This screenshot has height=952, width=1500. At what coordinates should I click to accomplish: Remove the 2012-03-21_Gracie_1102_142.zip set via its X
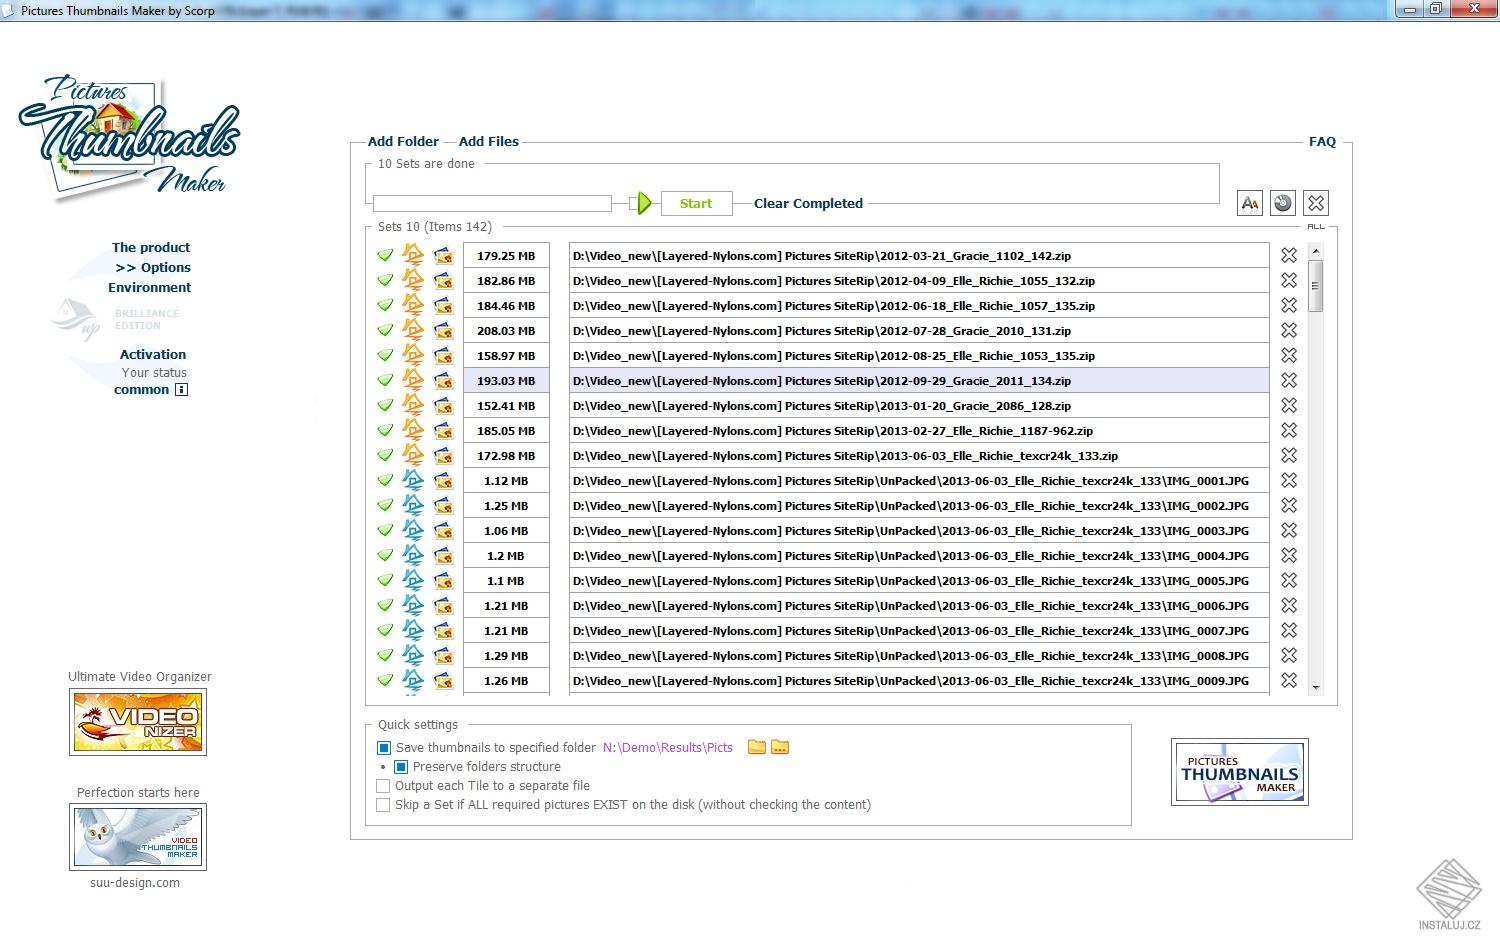pos(1289,255)
